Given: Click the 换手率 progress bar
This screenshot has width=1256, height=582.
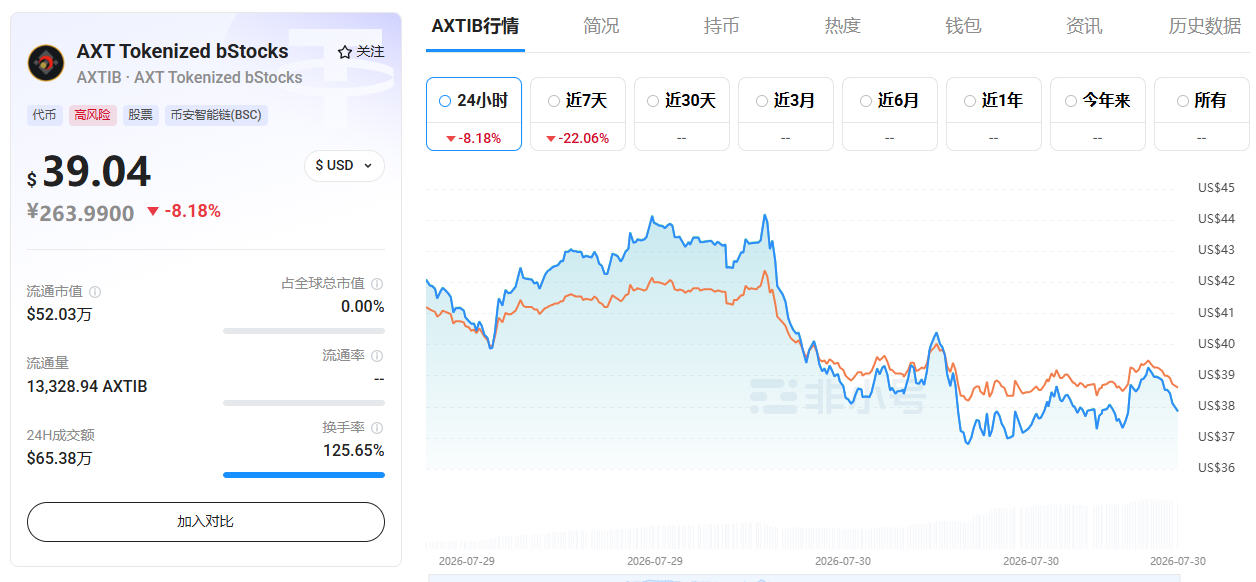Looking at the screenshot, I should tap(304, 475).
